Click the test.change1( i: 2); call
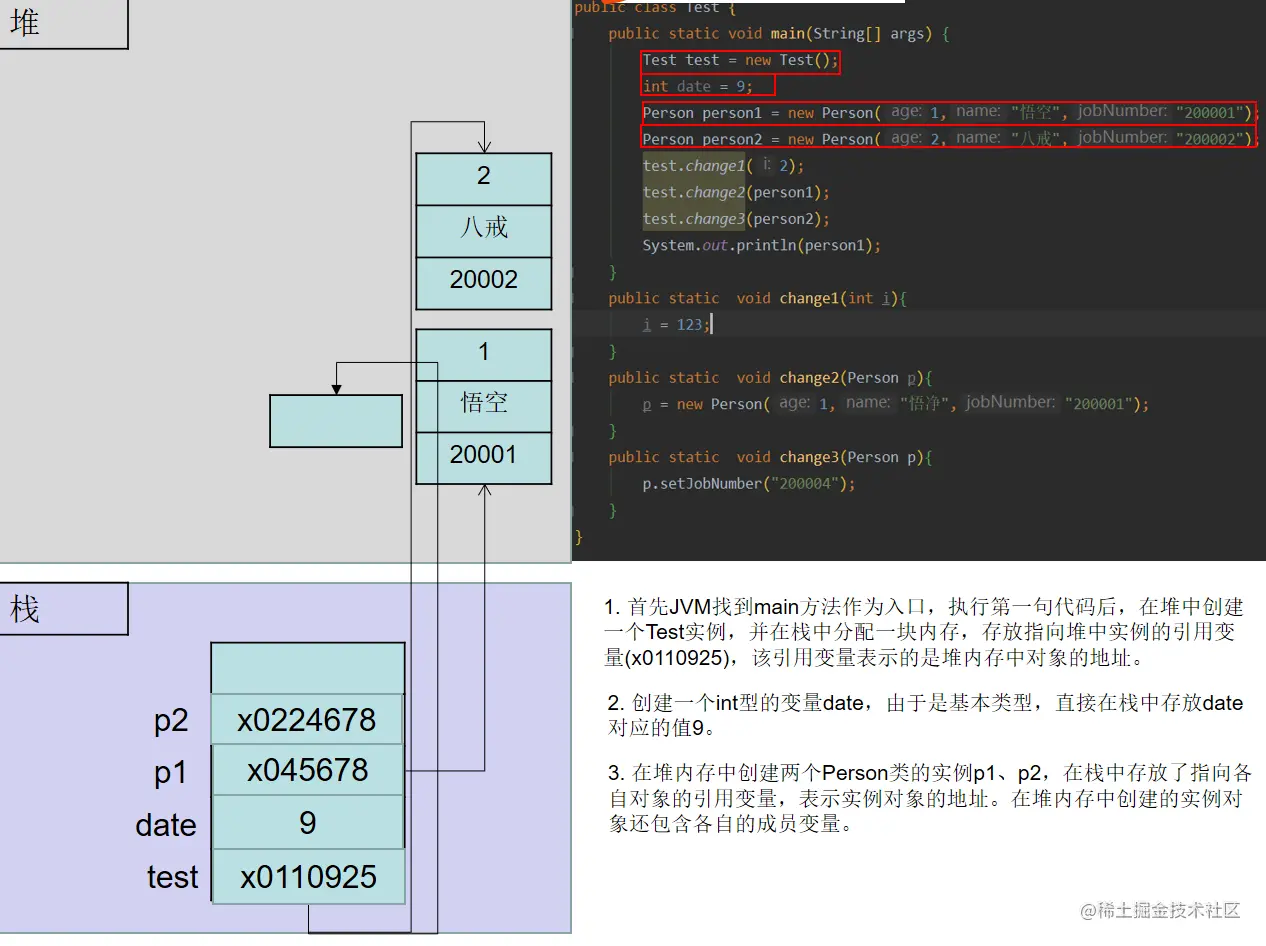Viewport: 1266px width, 946px height. coord(720,165)
